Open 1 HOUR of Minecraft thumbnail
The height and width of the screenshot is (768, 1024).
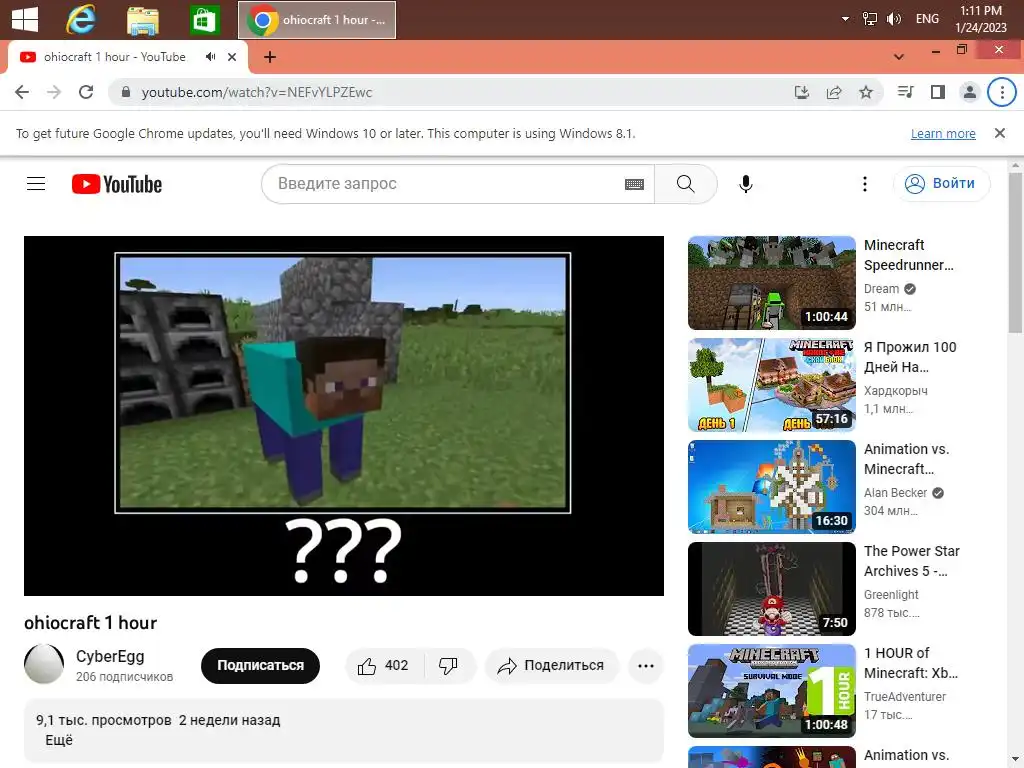coord(771,690)
